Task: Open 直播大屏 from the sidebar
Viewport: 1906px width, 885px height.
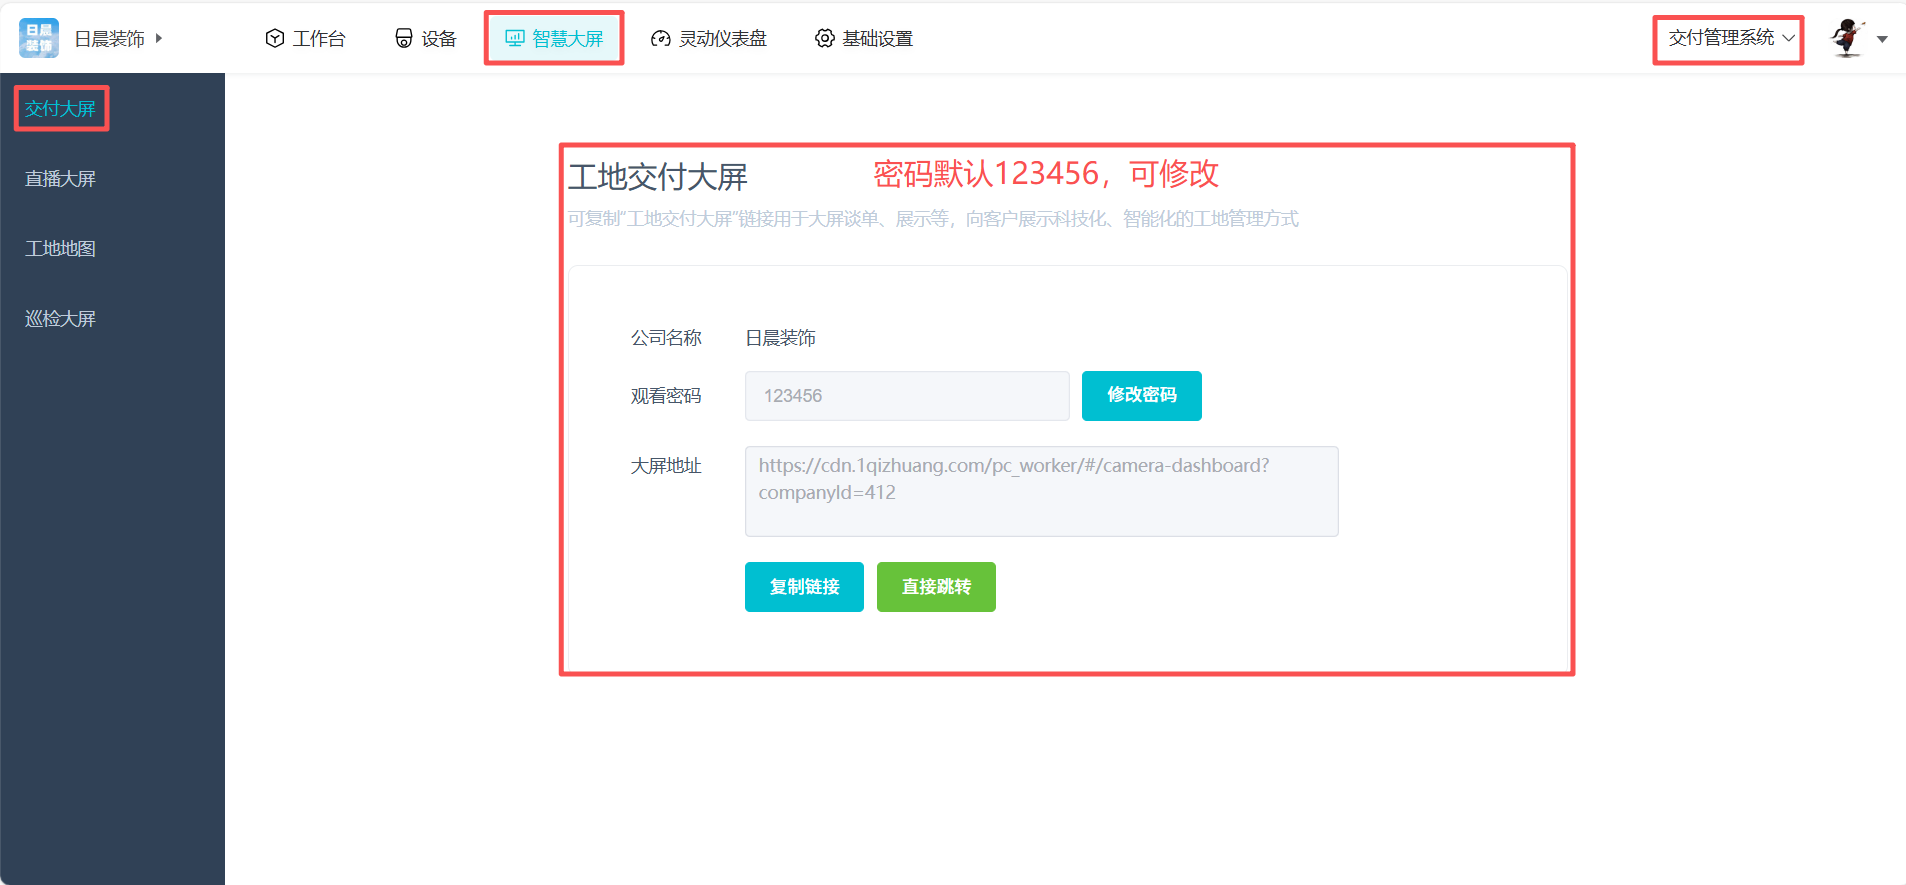Action: [60, 179]
